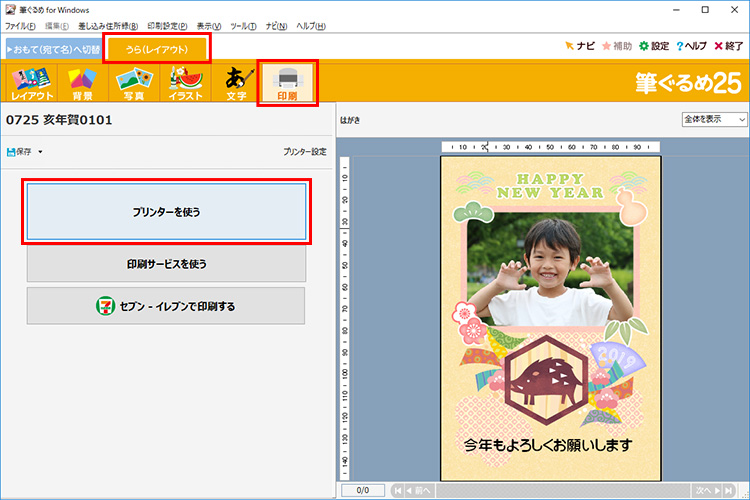Expand the 全体を表示 zoom dropdown

[714, 119]
